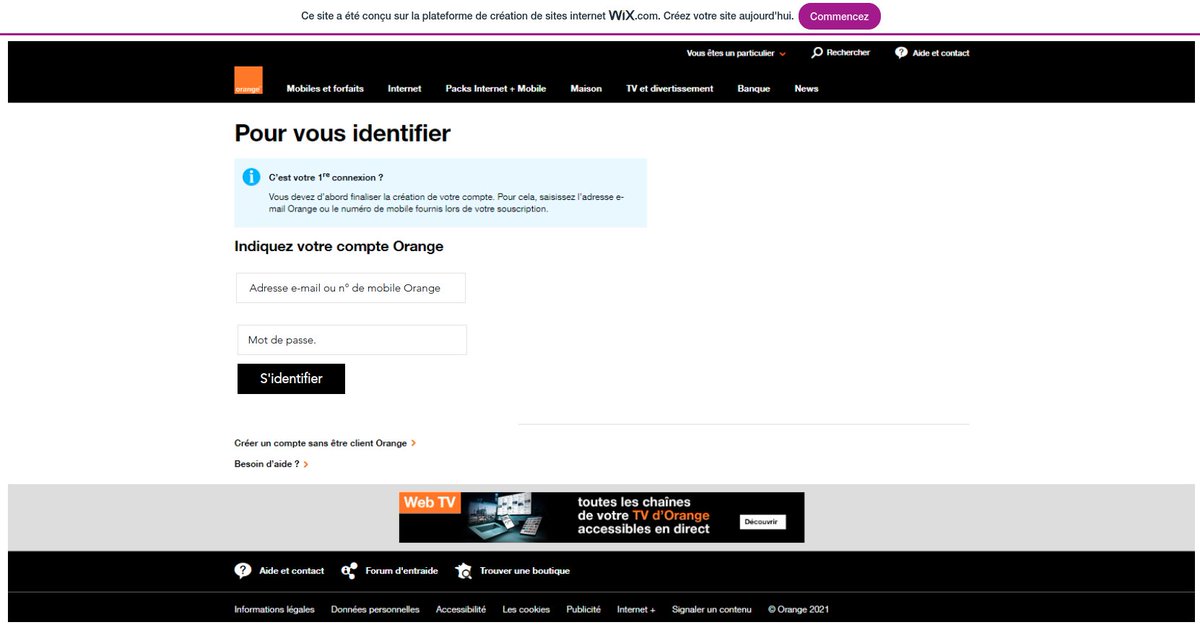Open the Internet menu item

[405, 89]
